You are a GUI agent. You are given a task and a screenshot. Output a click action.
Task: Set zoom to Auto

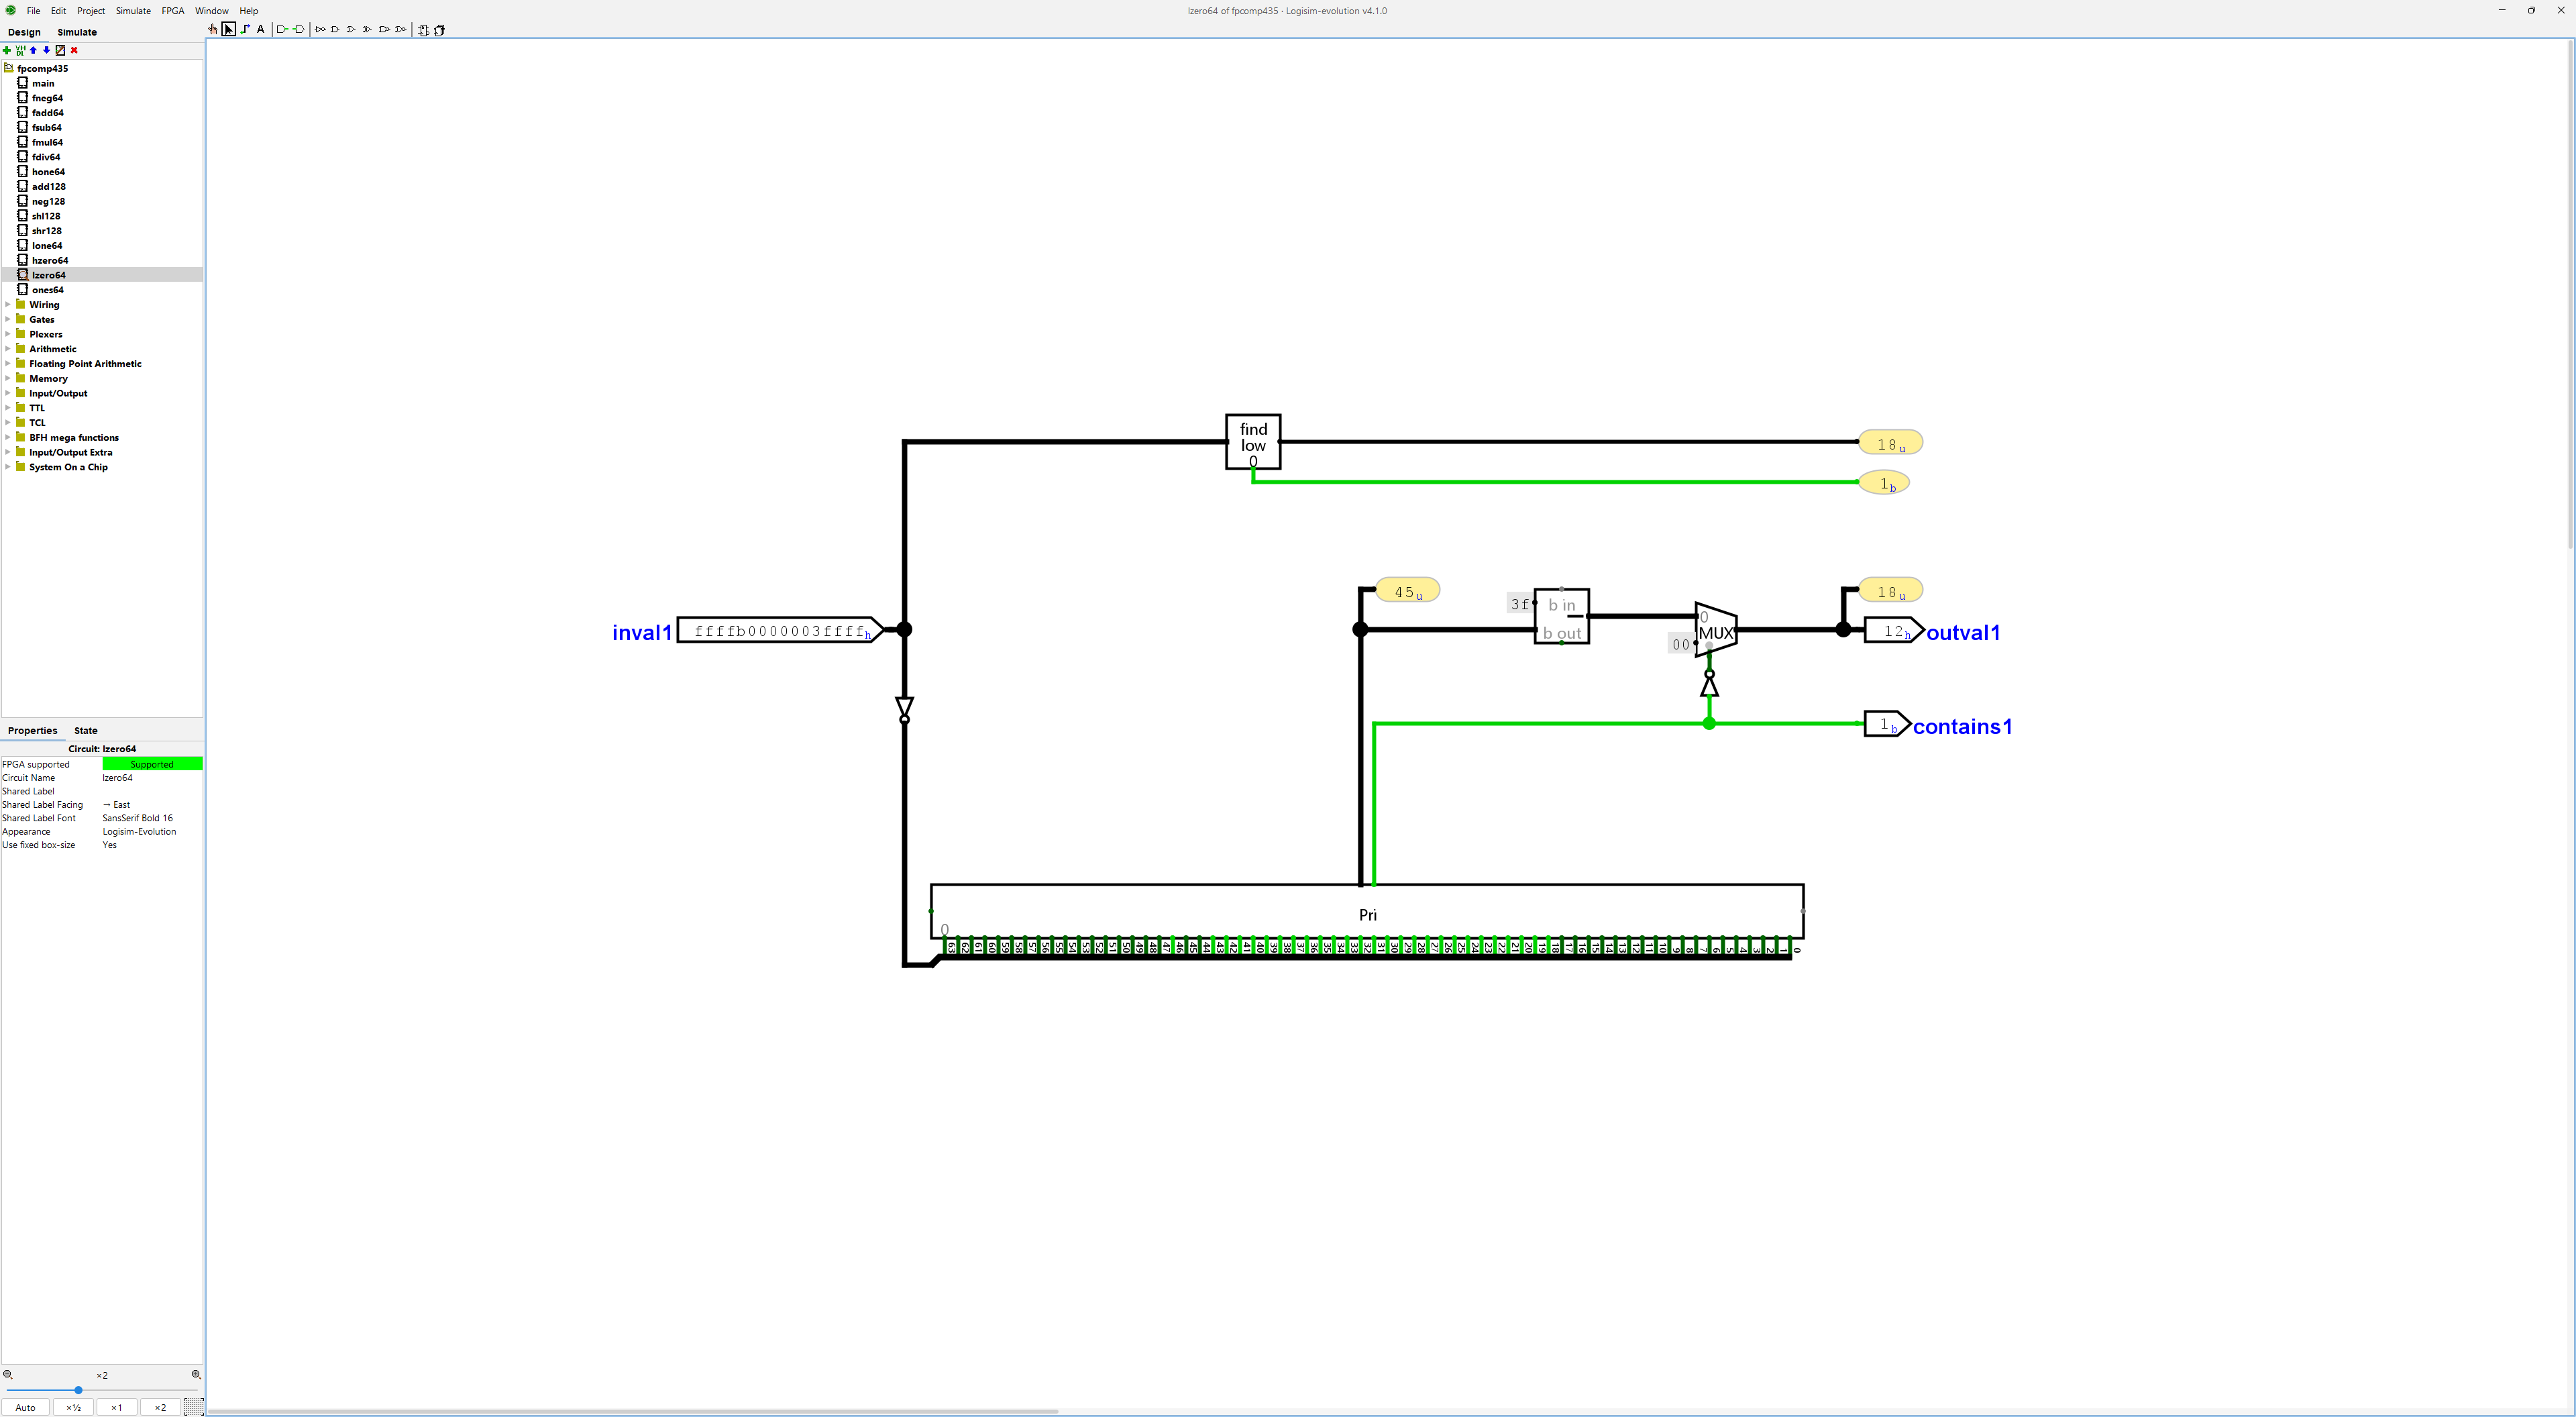pos(25,1407)
